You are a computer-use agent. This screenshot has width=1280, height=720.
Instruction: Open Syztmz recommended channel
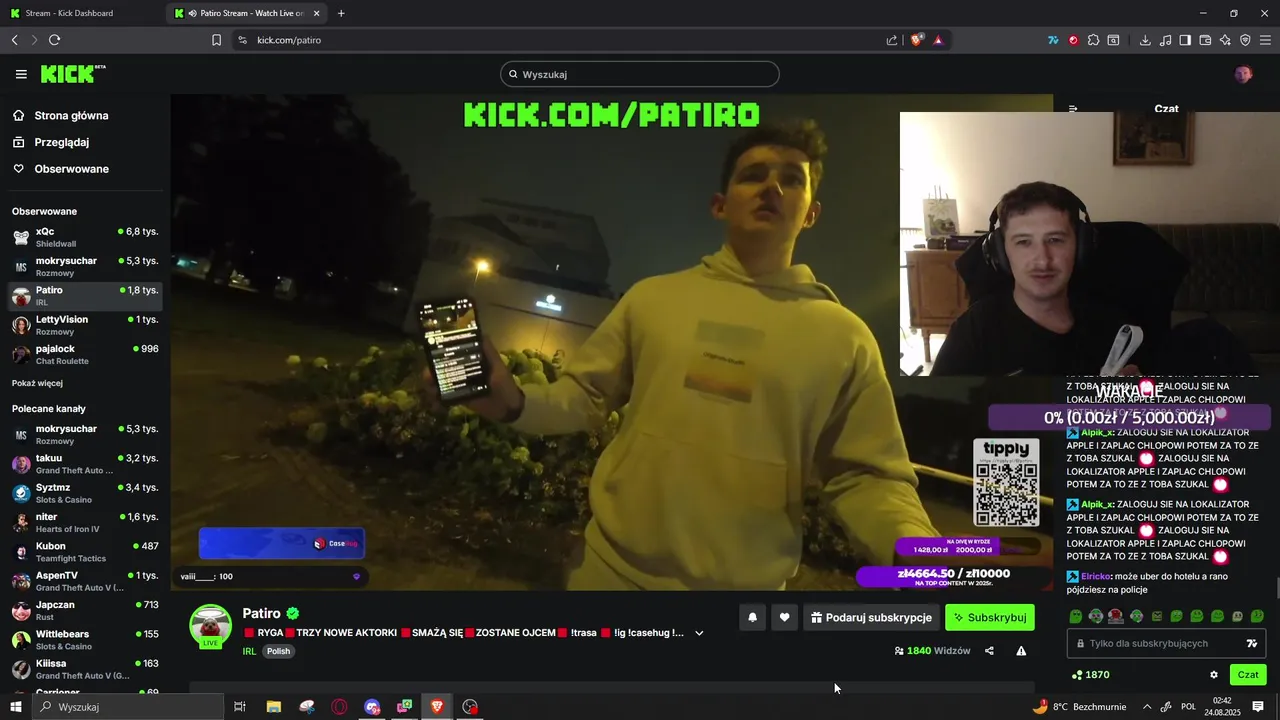(x=85, y=493)
